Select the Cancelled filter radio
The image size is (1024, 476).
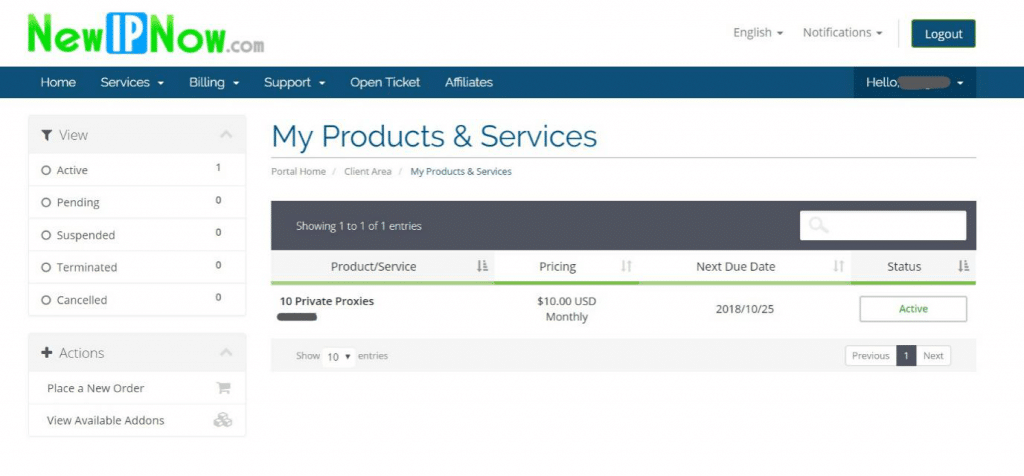[x=46, y=300]
